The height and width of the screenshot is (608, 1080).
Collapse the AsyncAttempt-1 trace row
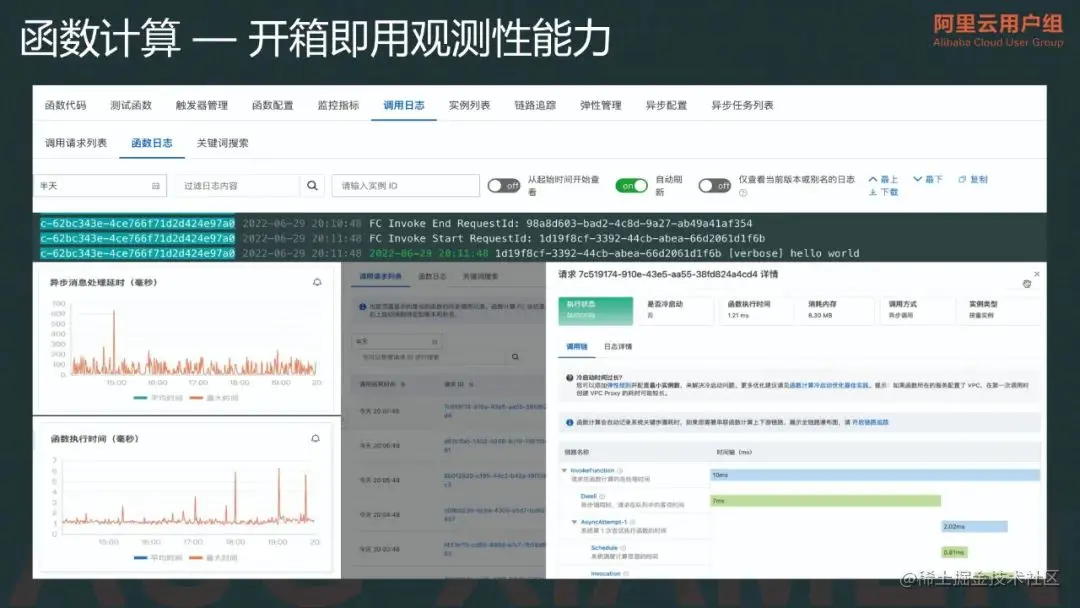pos(574,522)
